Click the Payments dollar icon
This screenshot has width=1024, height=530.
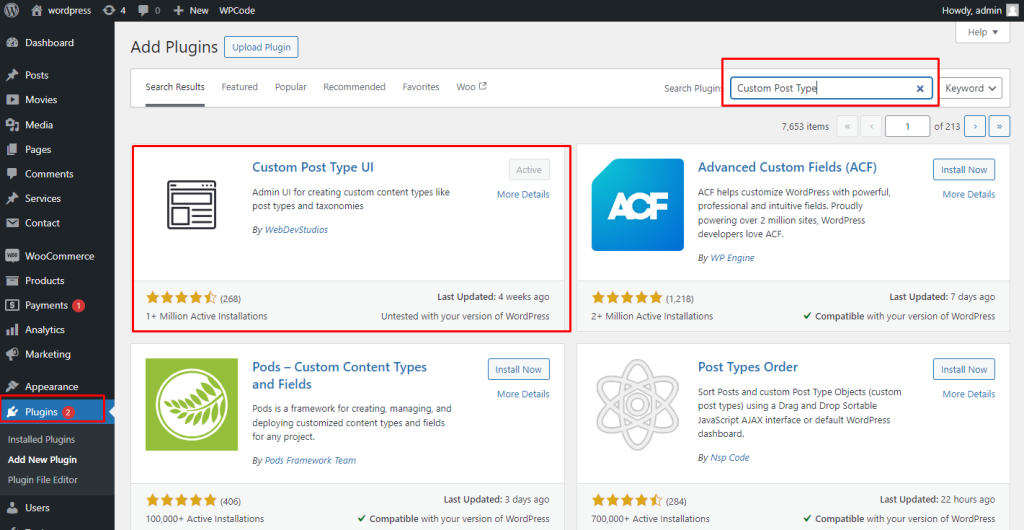12,305
